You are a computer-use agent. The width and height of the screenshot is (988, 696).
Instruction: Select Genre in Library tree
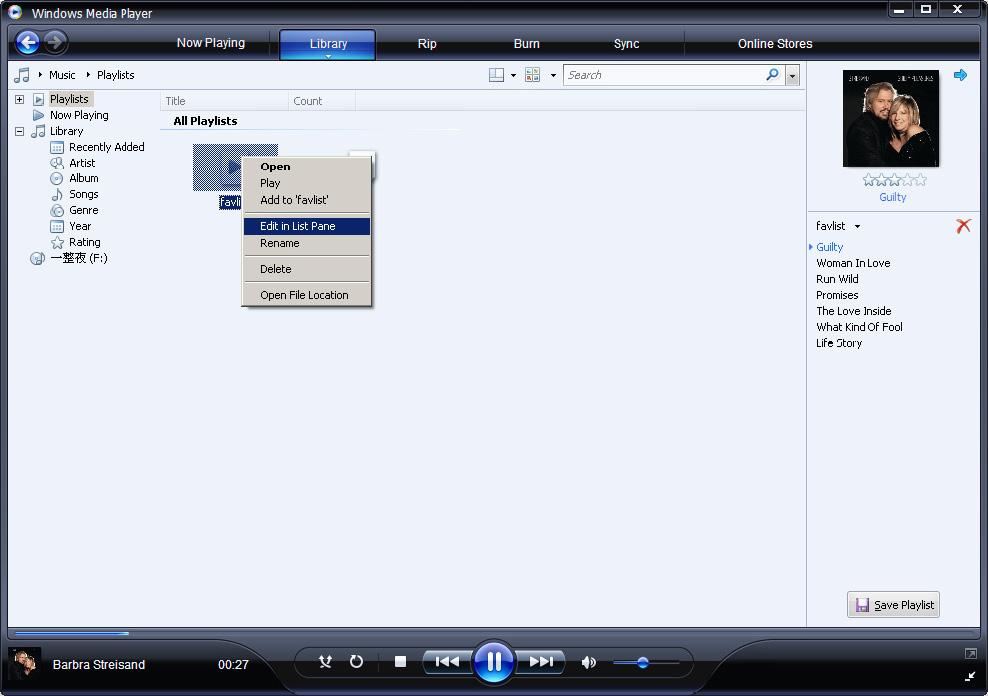point(83,210)
